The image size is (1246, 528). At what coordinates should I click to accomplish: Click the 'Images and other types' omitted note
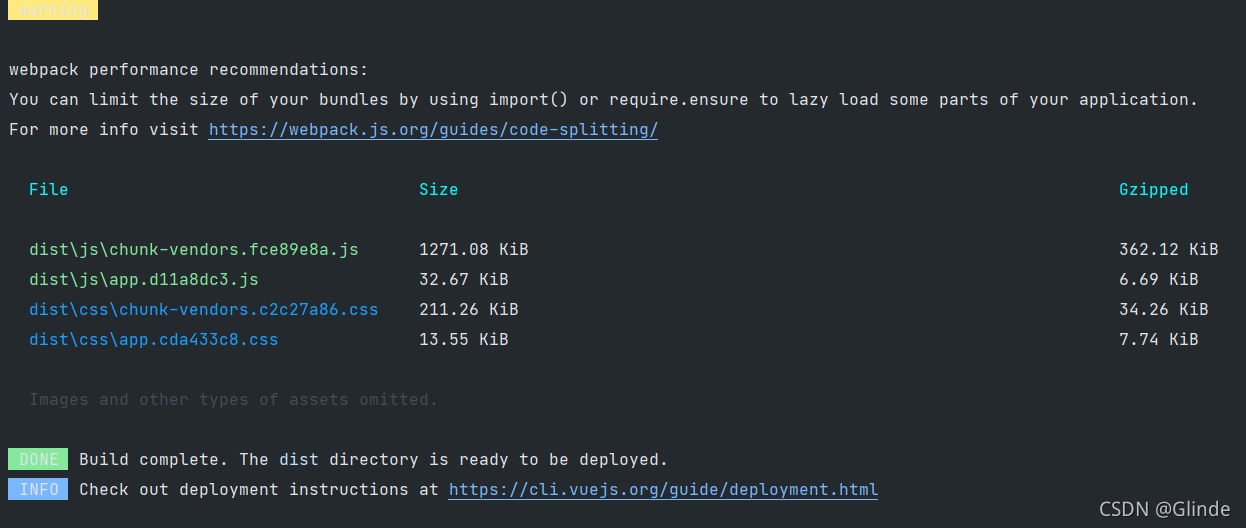tap(234, 400)
